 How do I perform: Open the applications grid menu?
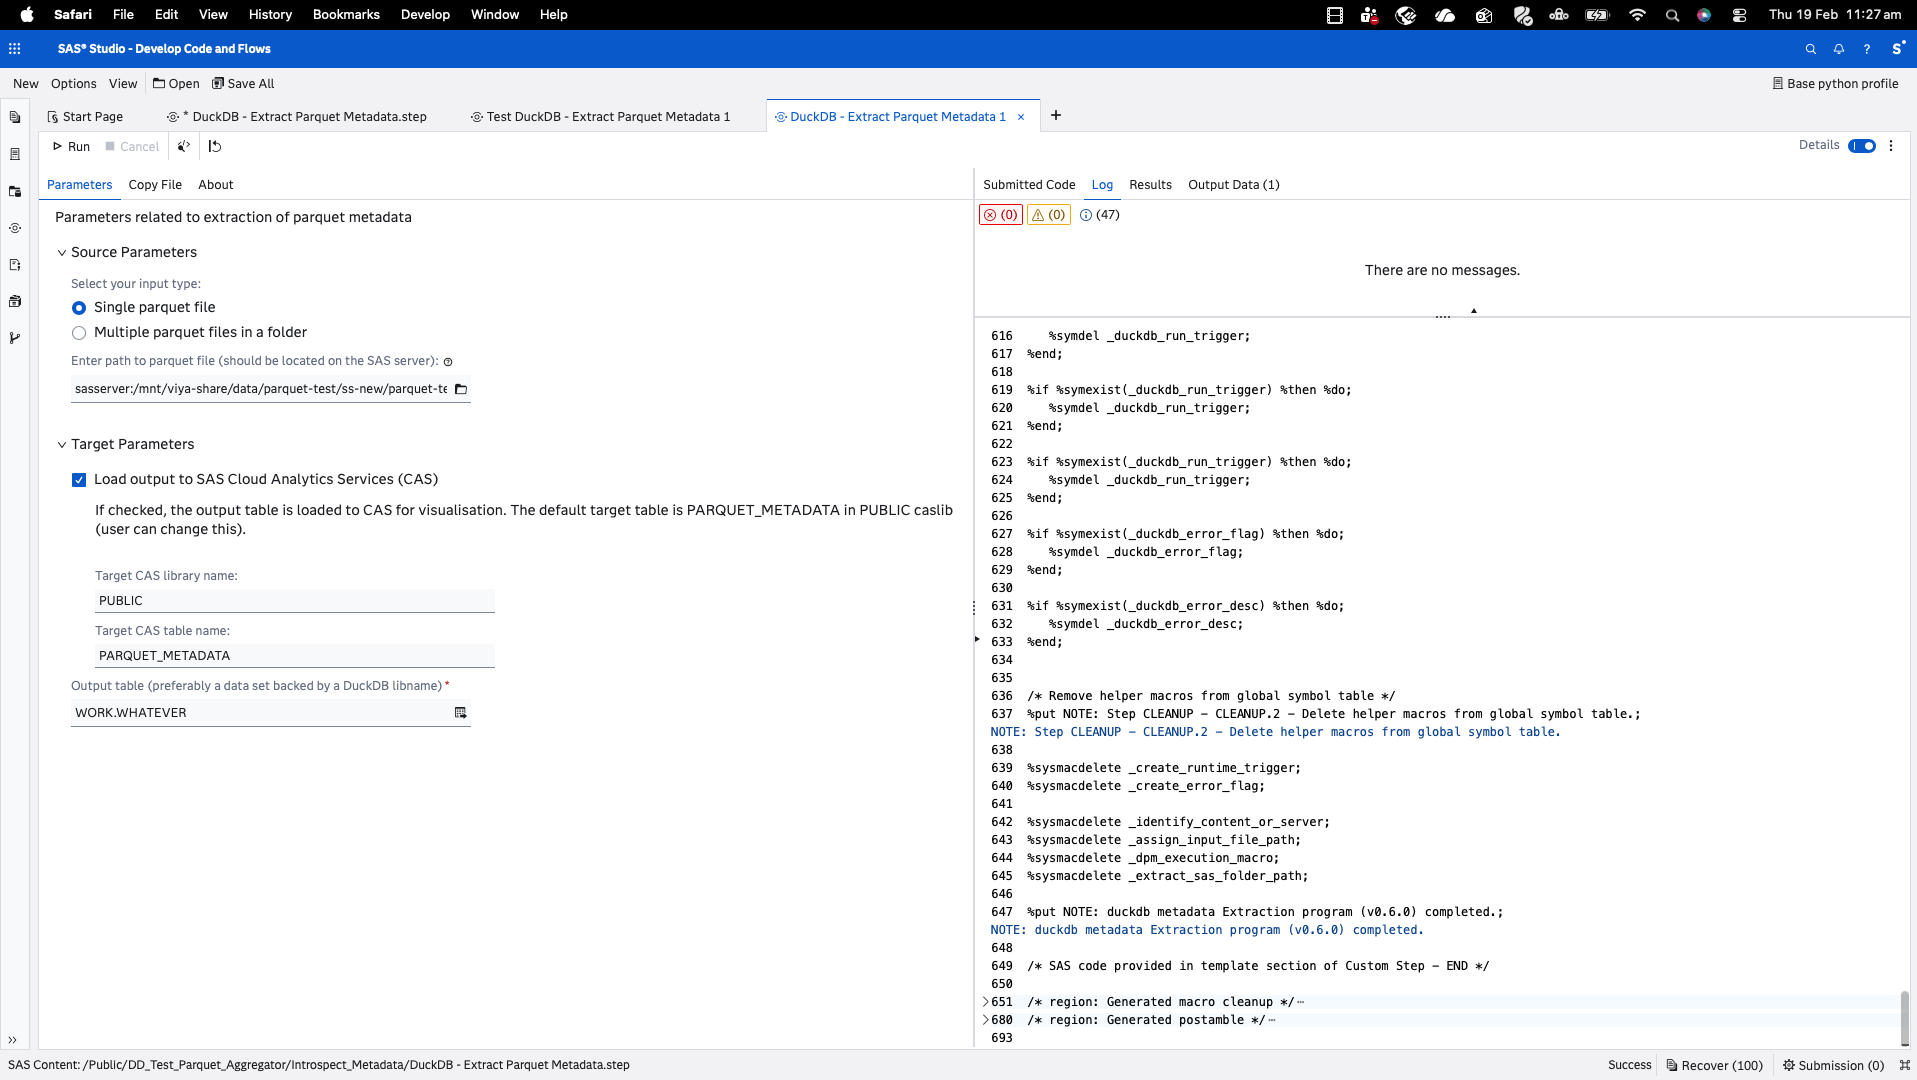pyautogui.click(x=15, y=48)
